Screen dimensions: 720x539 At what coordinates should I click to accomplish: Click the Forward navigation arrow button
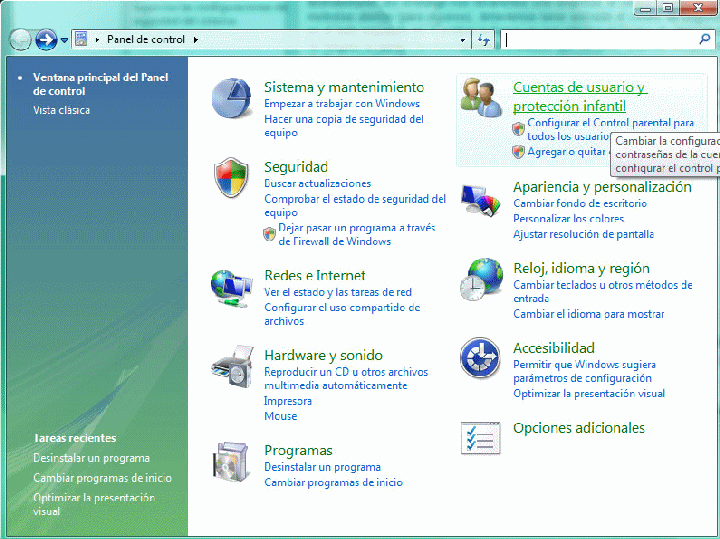pyautogui.click(x=46, y=40)
